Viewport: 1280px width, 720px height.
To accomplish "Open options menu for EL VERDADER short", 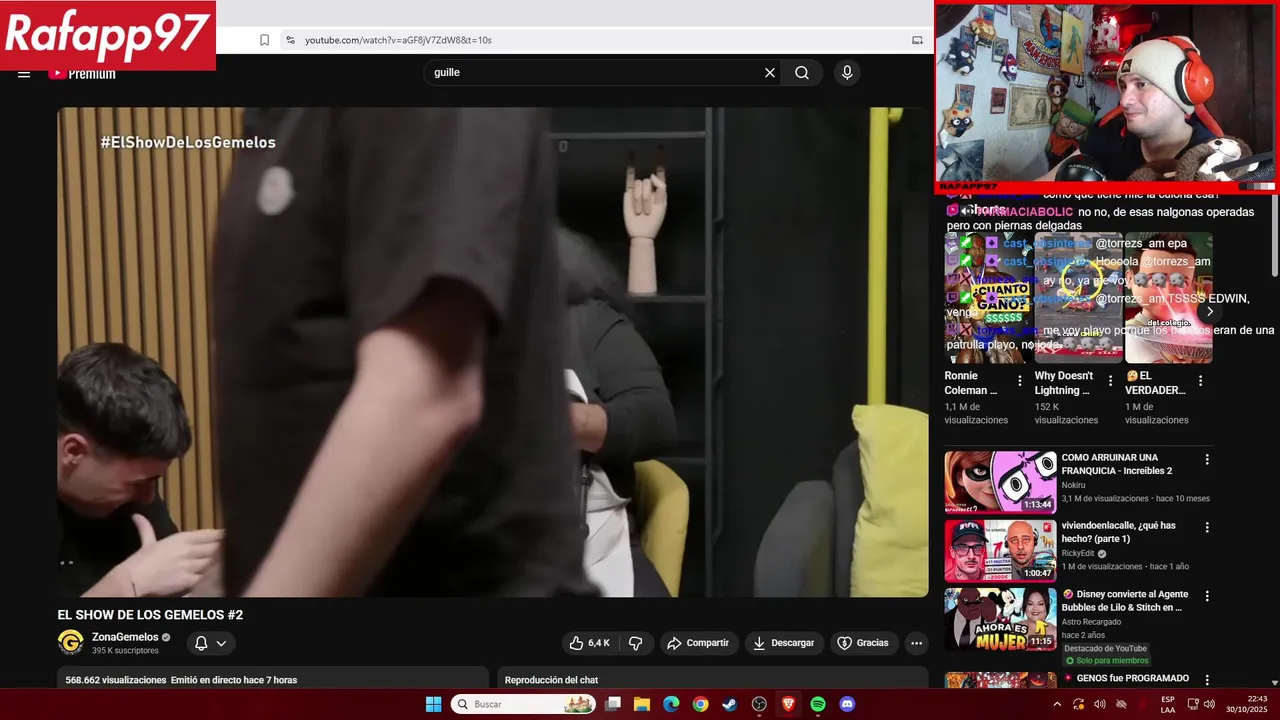I will (1201, 381).
